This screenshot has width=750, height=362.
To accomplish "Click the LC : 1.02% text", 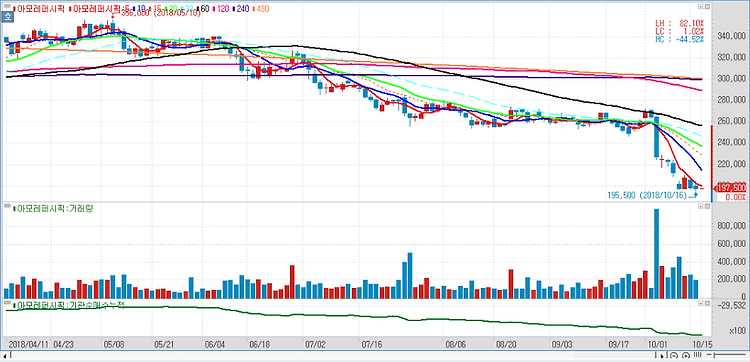I will pyautogui.click(x=680, y=31).
